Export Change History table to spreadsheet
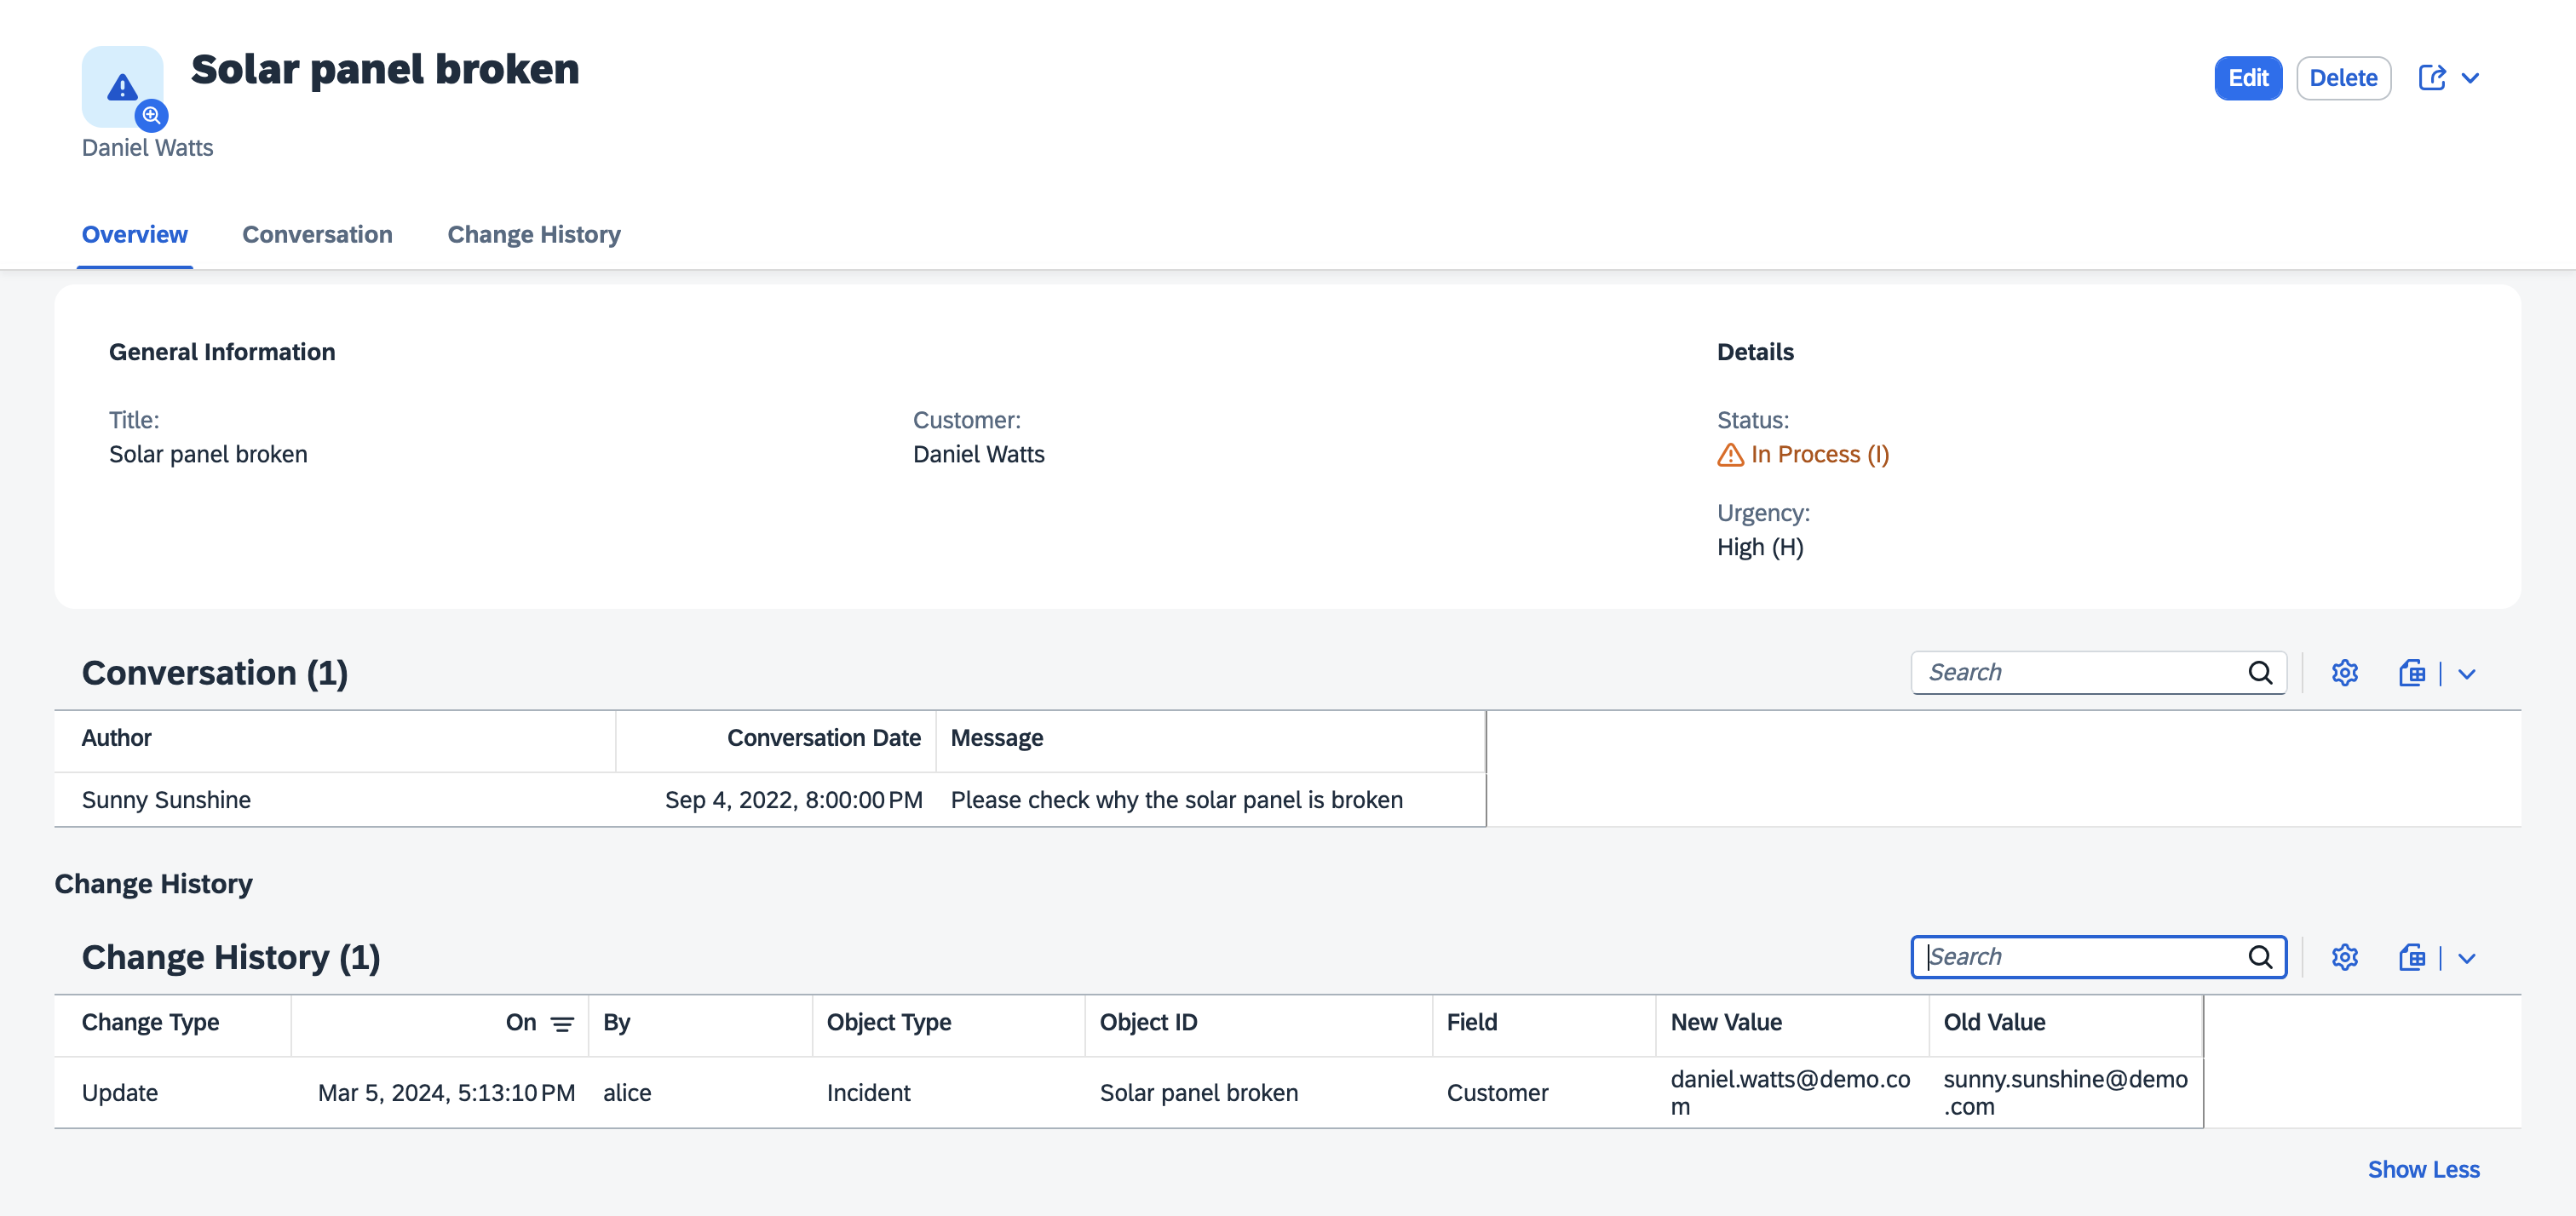2576x1216 pixels. [2411, 957]
